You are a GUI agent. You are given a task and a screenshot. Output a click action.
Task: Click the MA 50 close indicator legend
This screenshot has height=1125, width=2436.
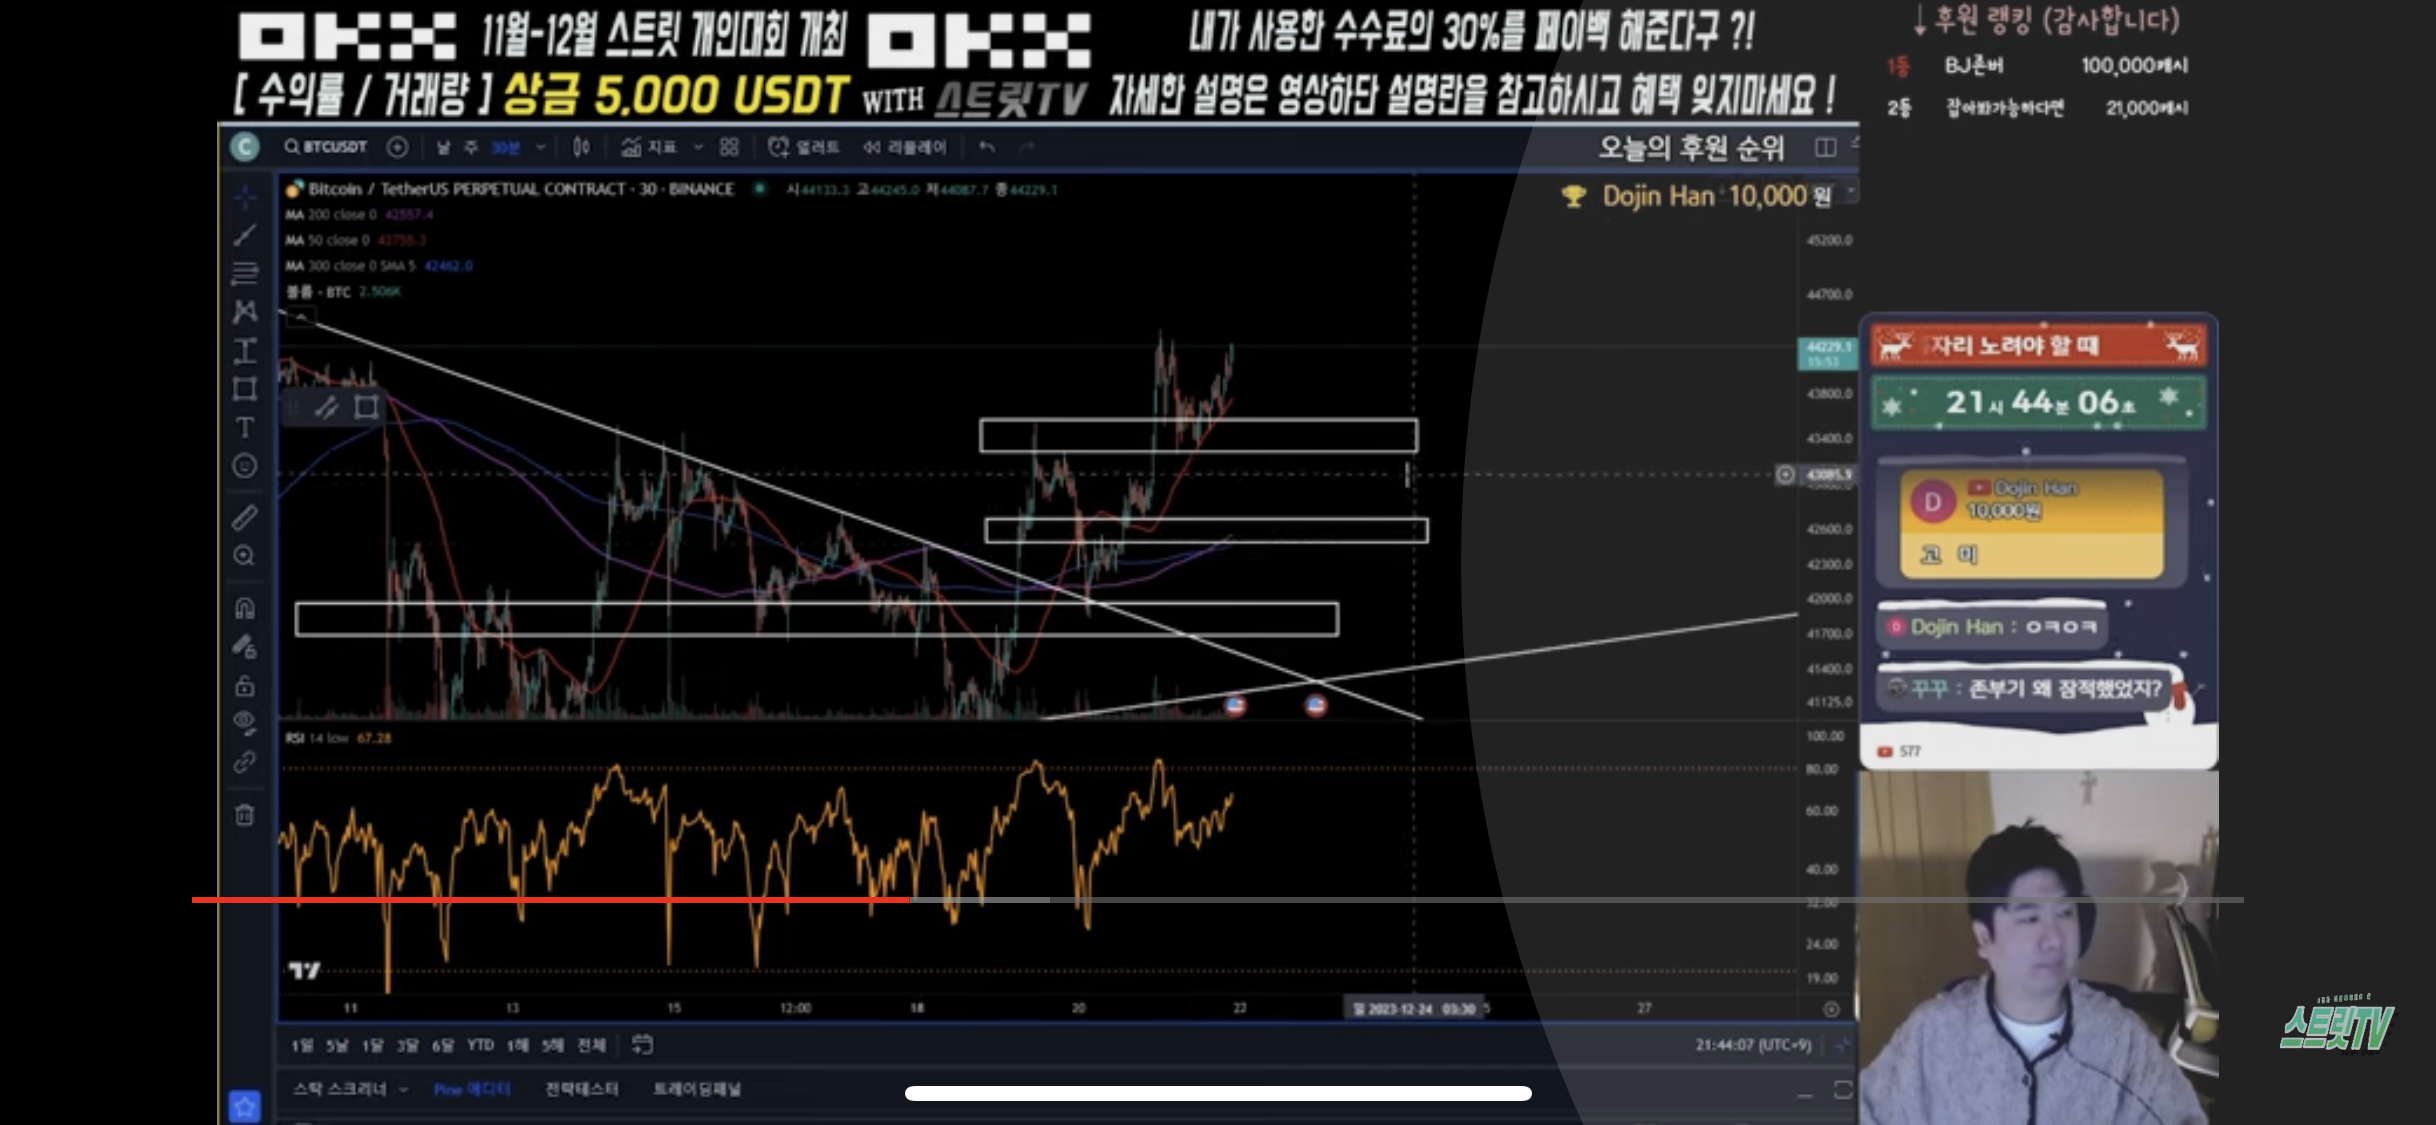[356, 240]
